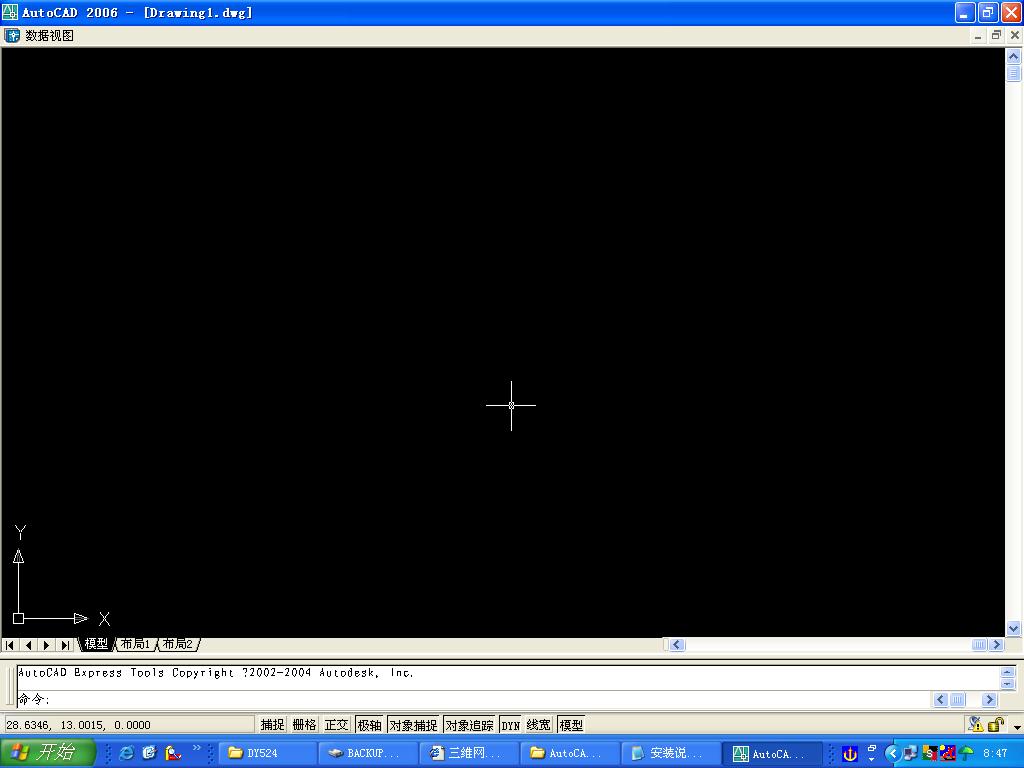Screen dimensions: 1024x768
Task: Click the AutoCAD app taskbar button
Action: (x=771, y=754)
